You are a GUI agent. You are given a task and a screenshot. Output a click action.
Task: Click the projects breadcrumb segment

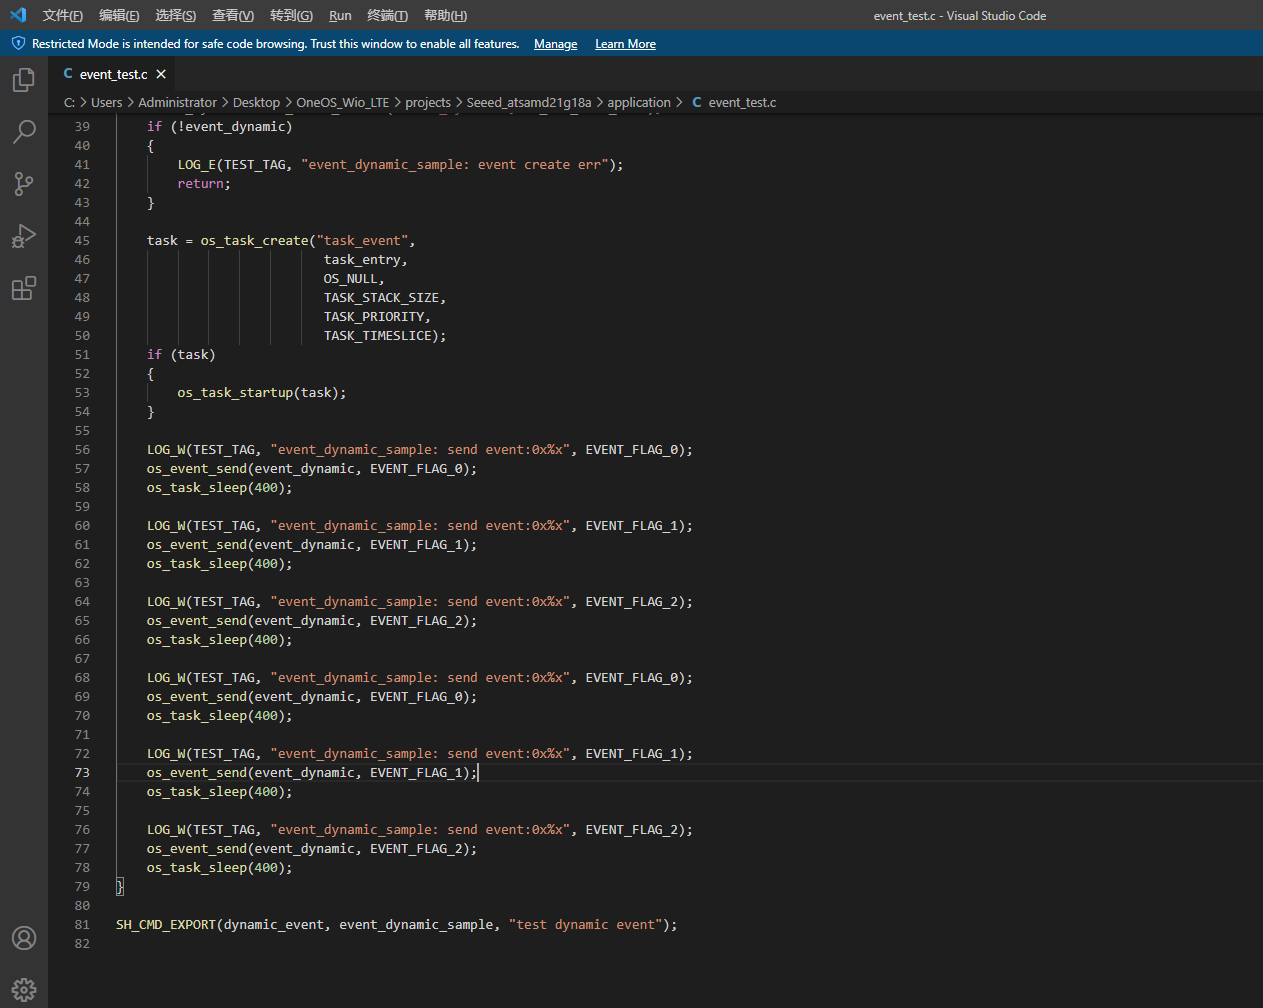click(428, 102)
